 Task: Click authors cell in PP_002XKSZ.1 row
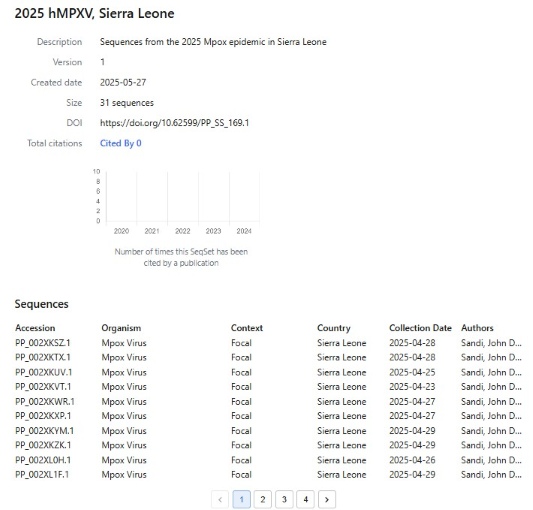(491, 343)
